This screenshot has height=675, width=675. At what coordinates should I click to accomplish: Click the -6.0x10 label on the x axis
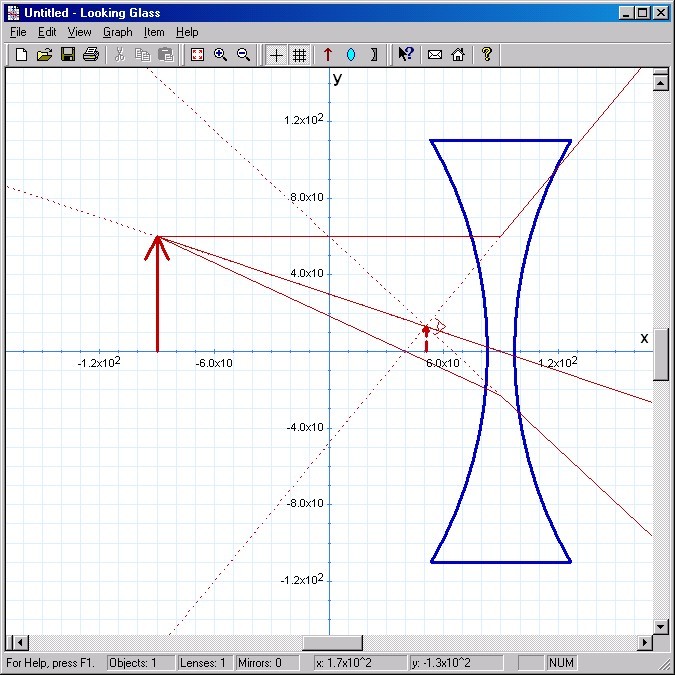[214, 363]
